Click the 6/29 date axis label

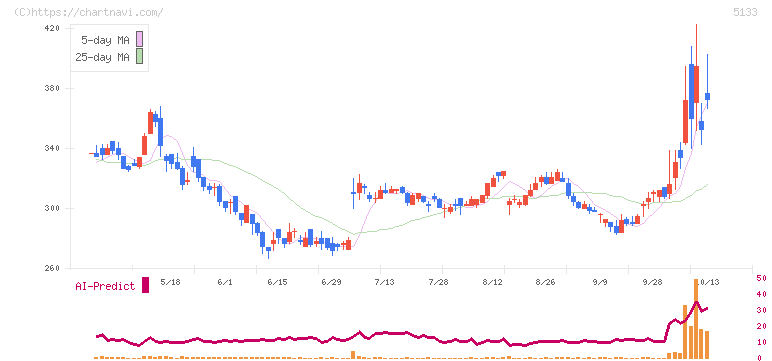tap(331, 282)
